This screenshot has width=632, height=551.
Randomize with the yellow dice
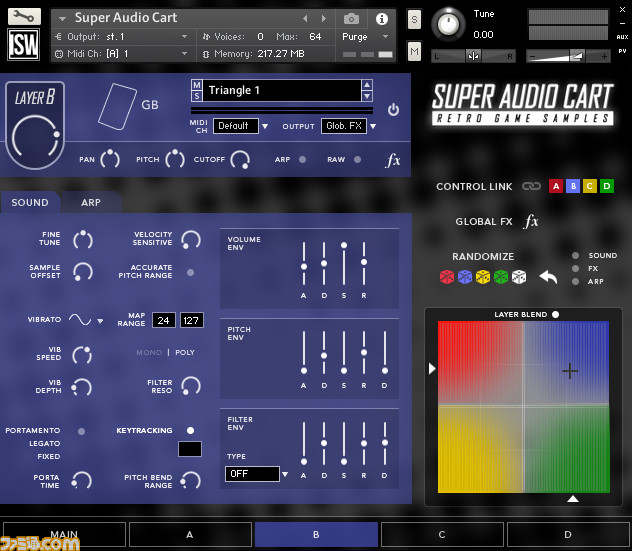coord(483,277)
